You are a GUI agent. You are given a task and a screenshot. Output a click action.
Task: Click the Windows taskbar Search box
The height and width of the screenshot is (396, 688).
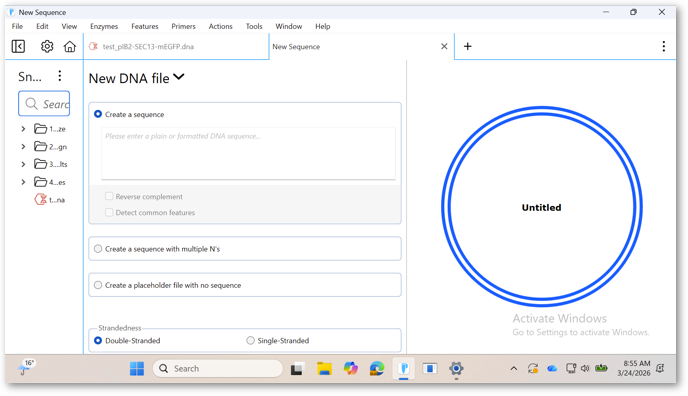tap(218, 369)
